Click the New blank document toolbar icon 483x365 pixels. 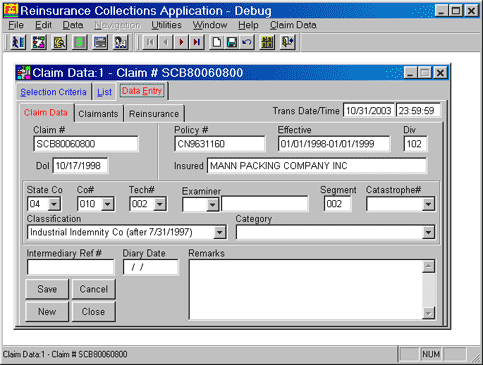[x=217, y=42]
